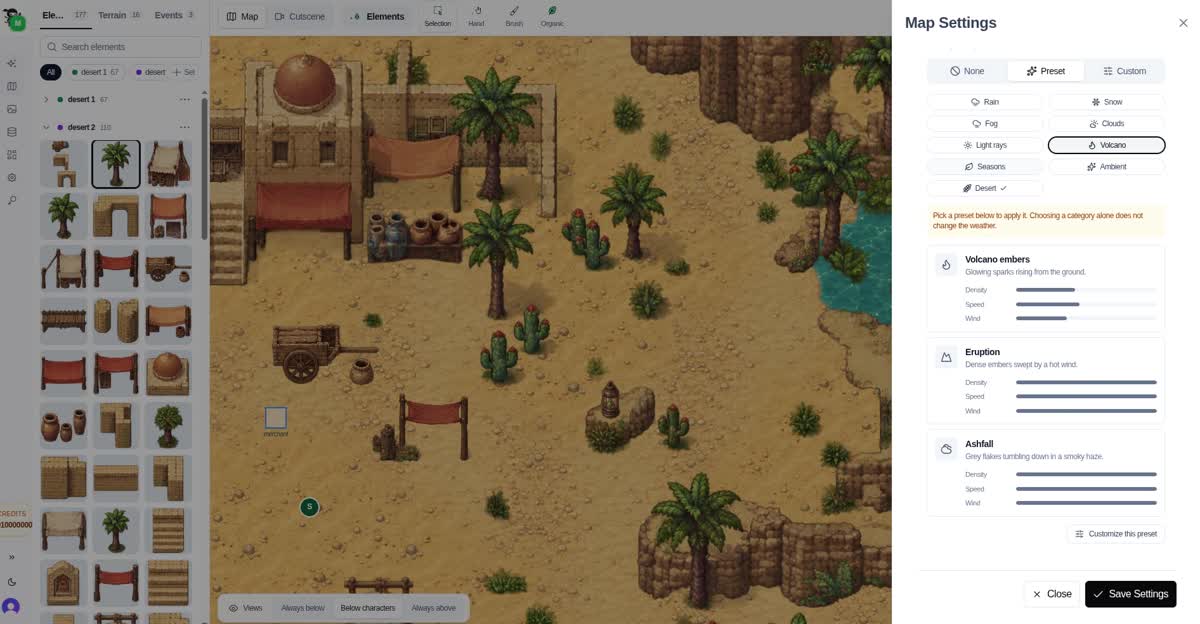Select the Hand tool
The width and height of the screenshot is (1200, 624).
pos(476,16)
